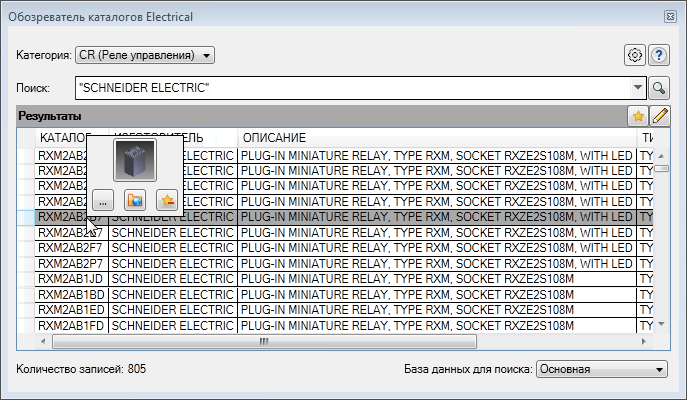Select catalog cell RXM2AB1BD
This screenshot has height=400, width=687.
tap(71, 295)
